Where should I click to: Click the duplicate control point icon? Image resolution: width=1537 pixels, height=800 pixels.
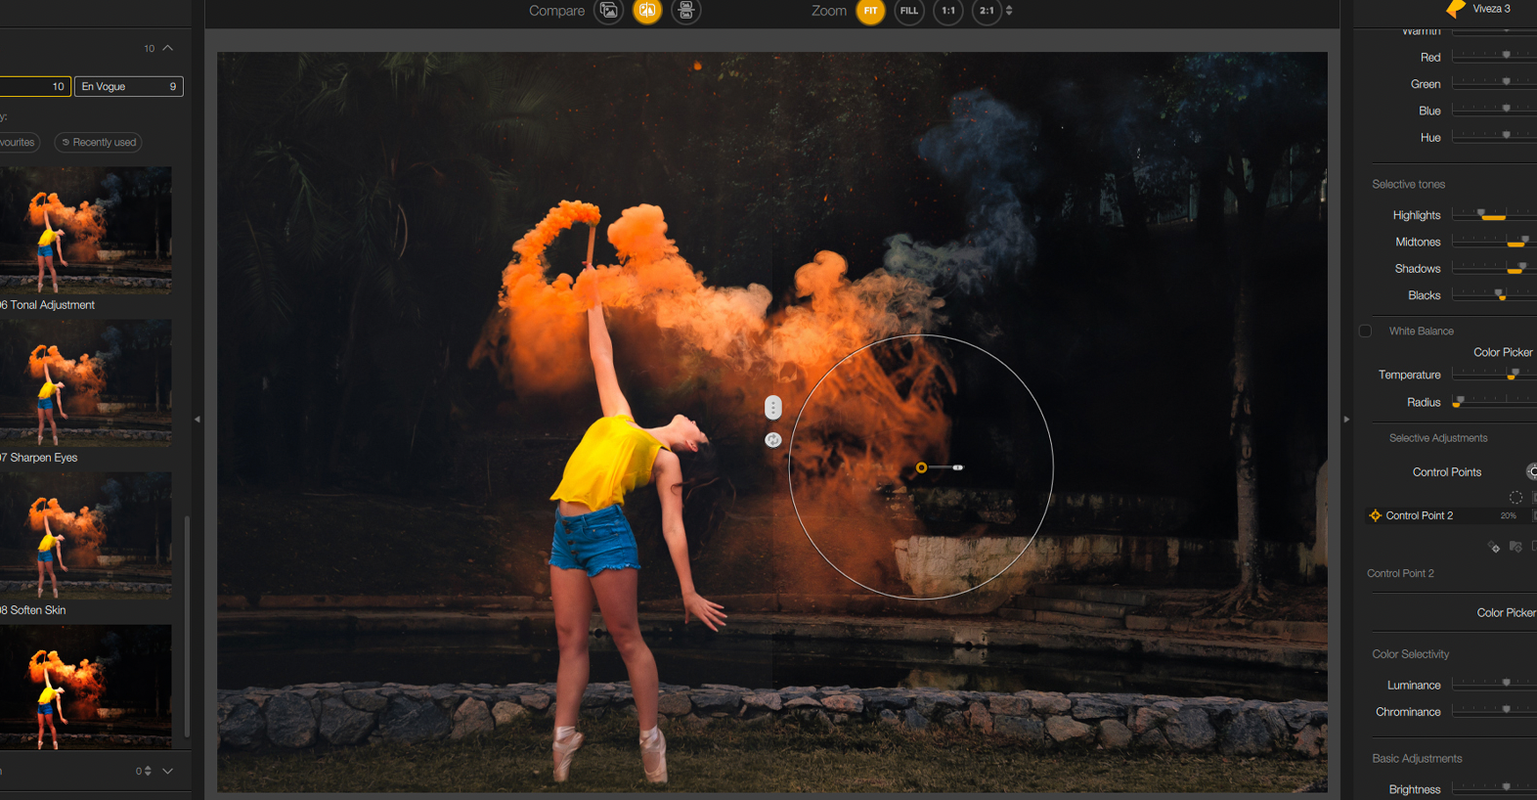point(1494,546)
